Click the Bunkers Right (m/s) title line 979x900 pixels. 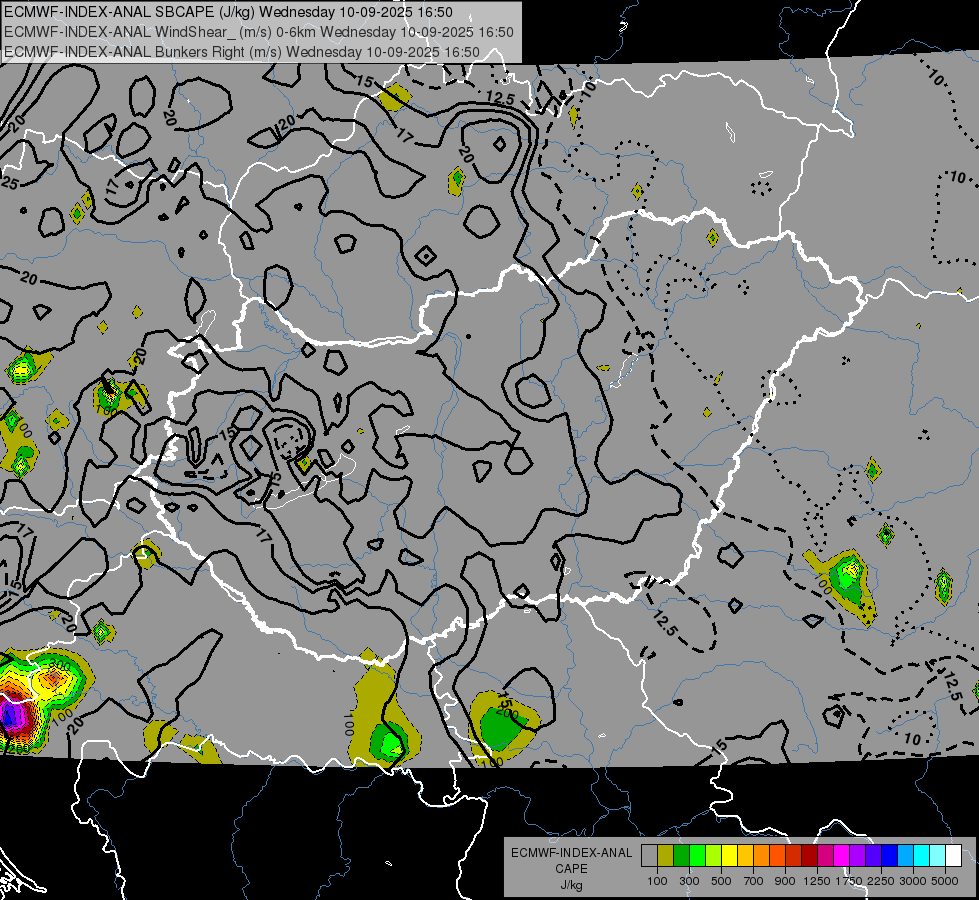242,52
